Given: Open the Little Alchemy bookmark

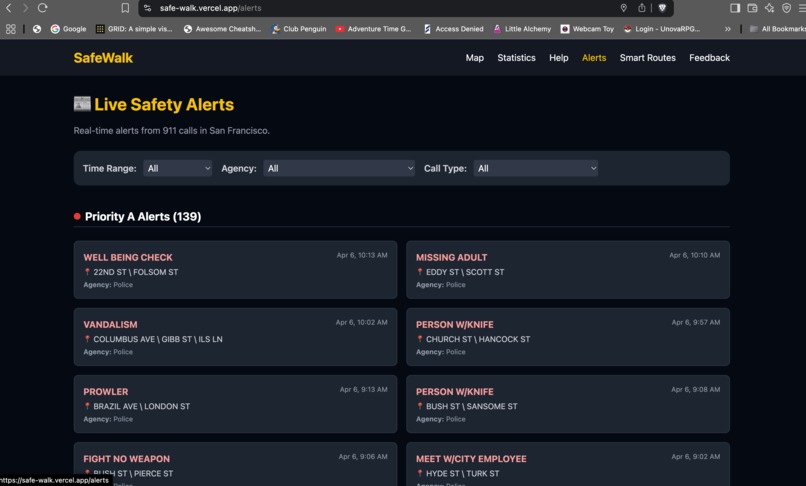Looking at the screenshot, I should pos(522,29).
